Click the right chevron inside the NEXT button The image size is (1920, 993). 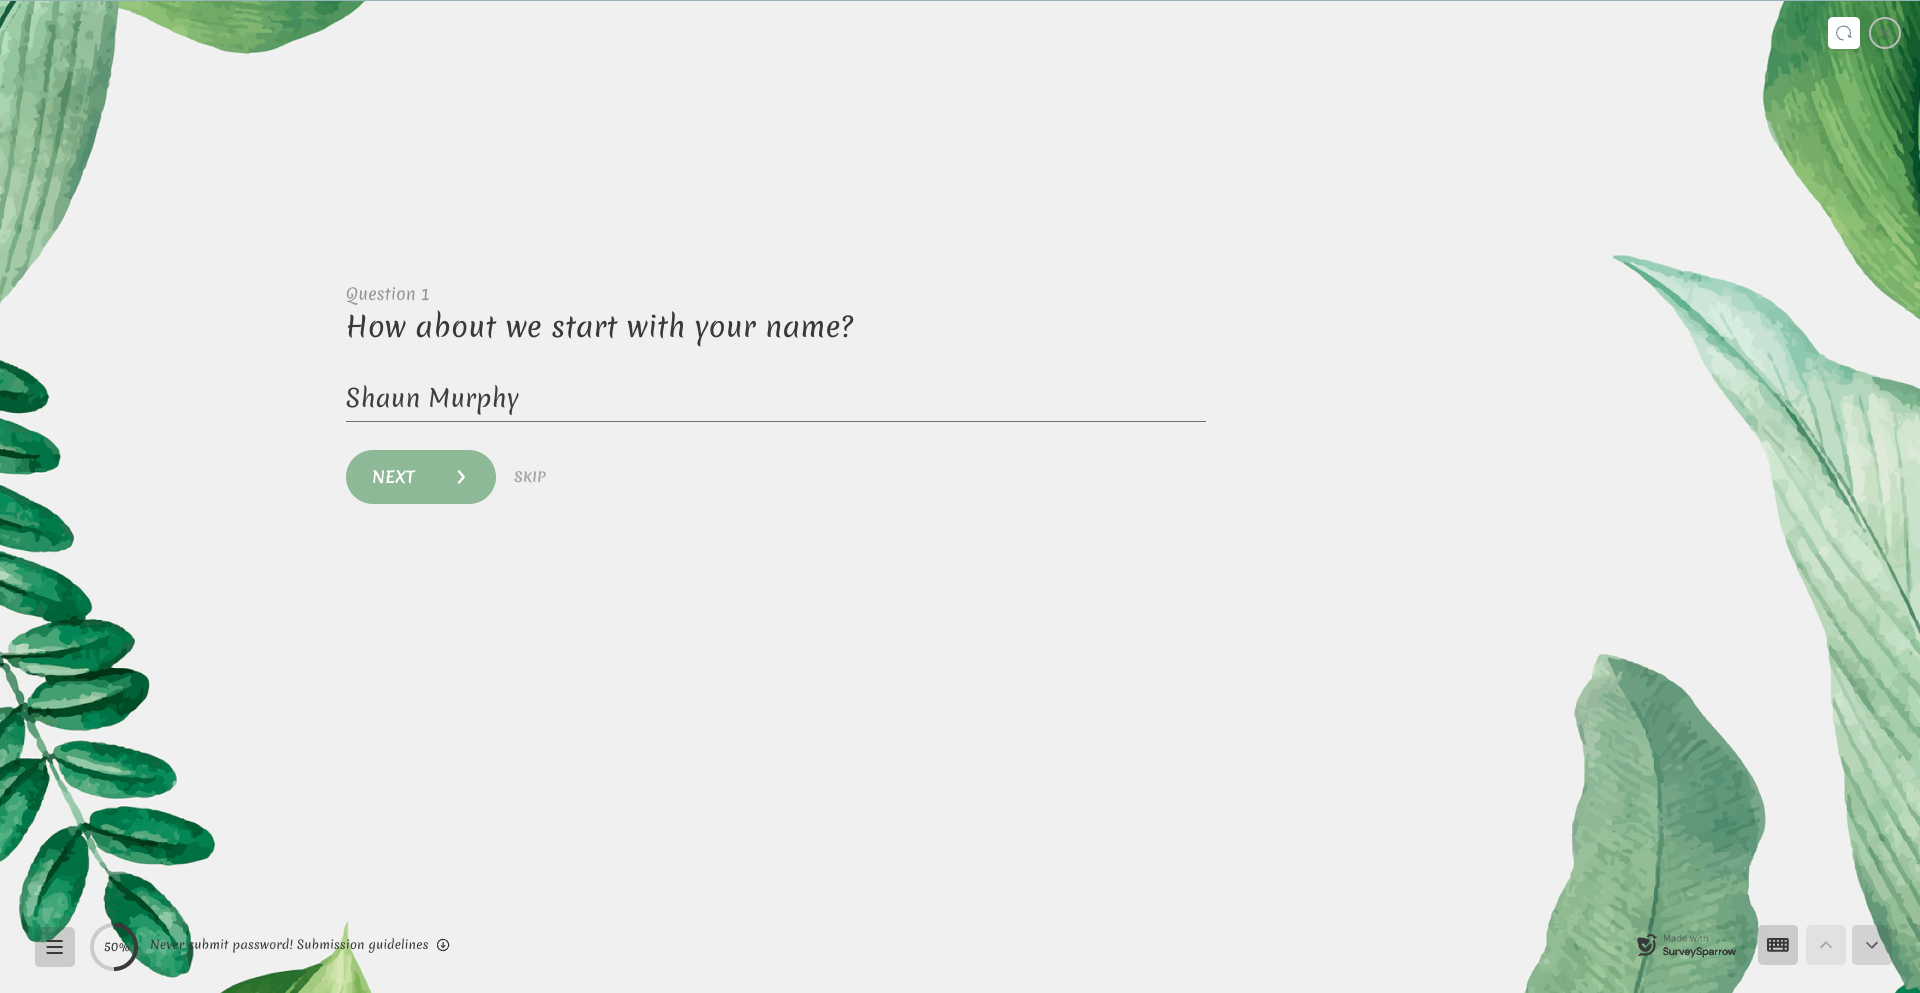point(461,477)
